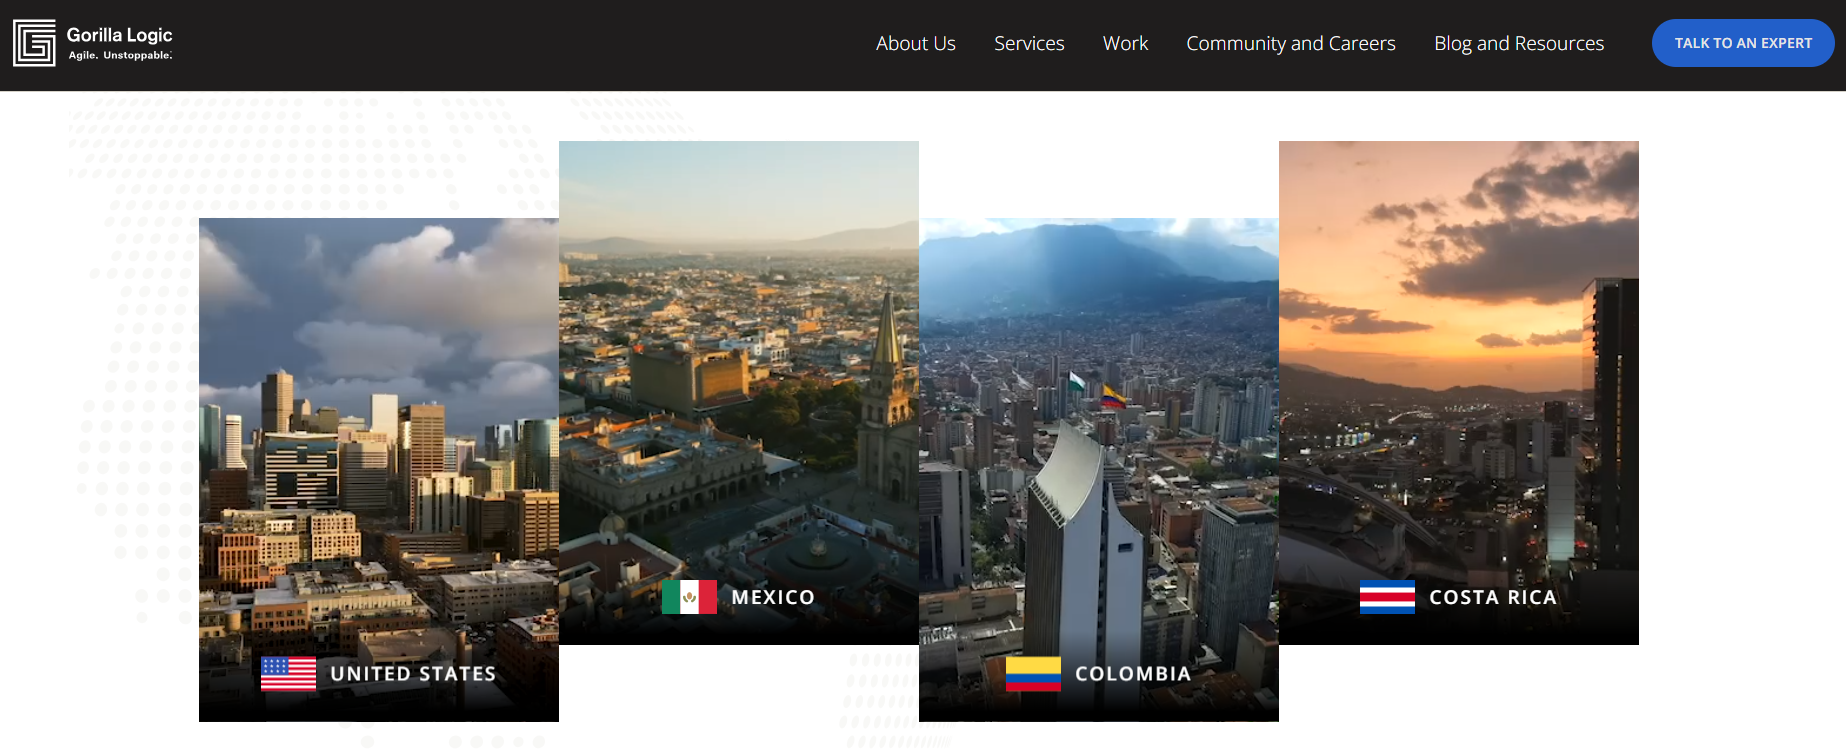
Task: Click the Costa Rica flag icon
Action: (1387, 597)
